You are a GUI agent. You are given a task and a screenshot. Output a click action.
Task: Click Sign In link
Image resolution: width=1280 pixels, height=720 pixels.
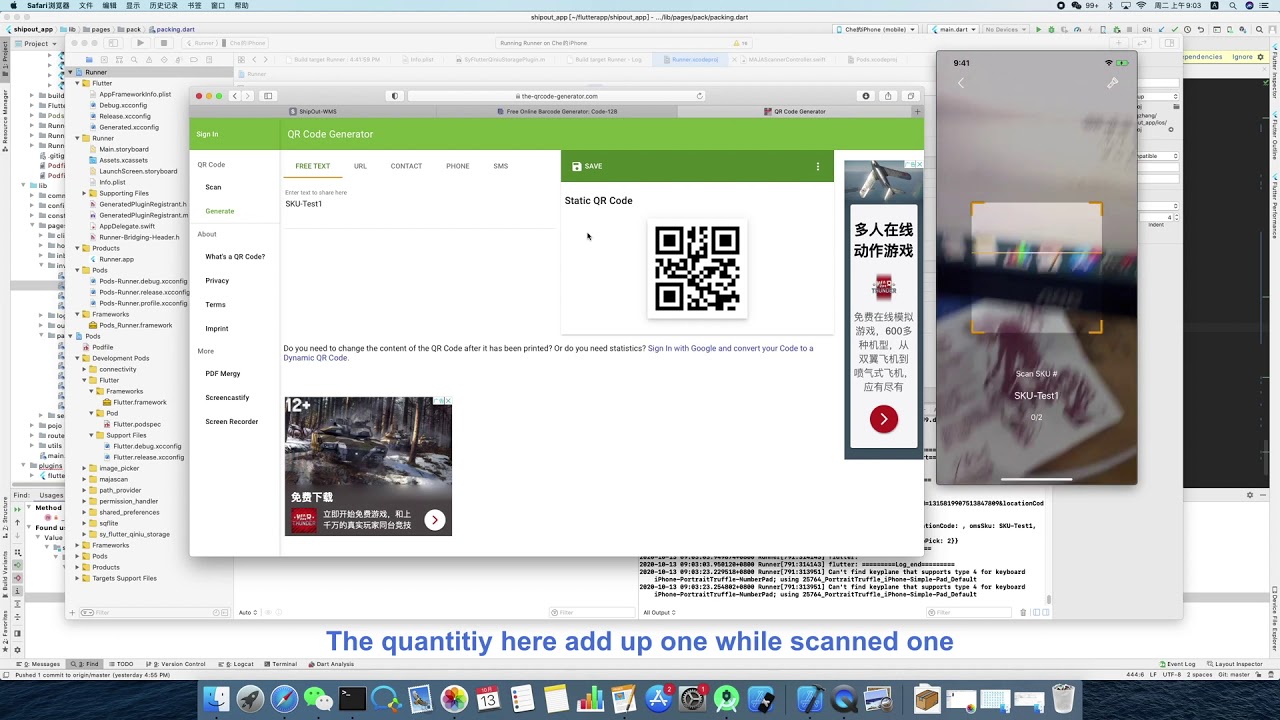click(x=207, y=134)
